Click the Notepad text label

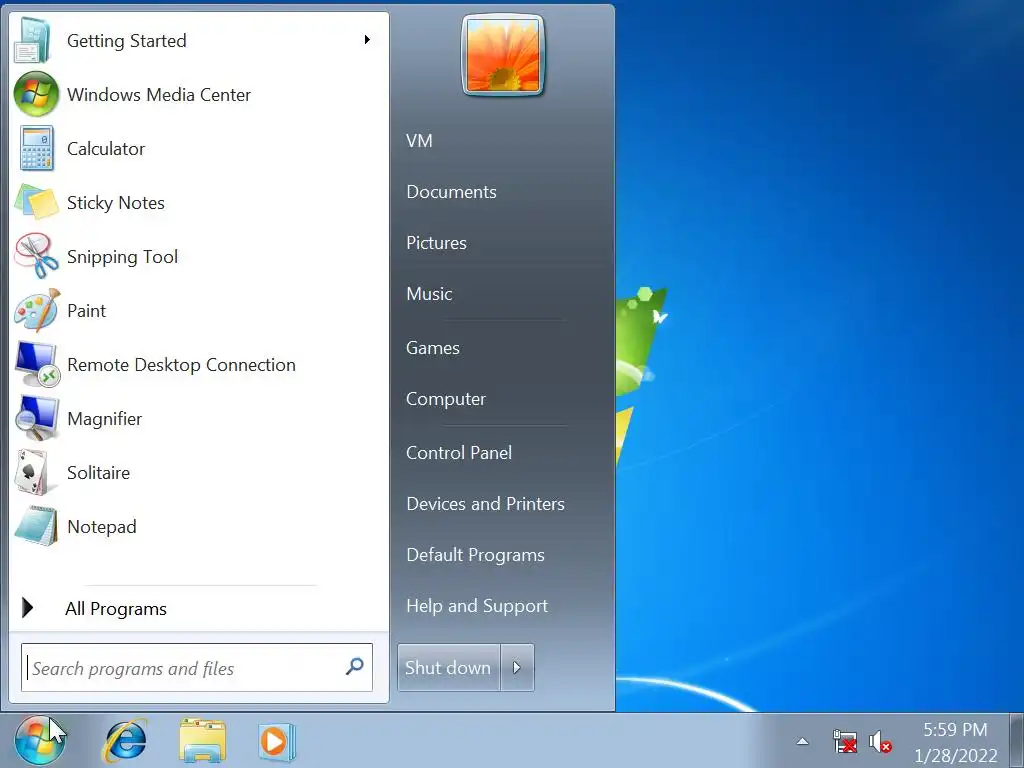102,526
